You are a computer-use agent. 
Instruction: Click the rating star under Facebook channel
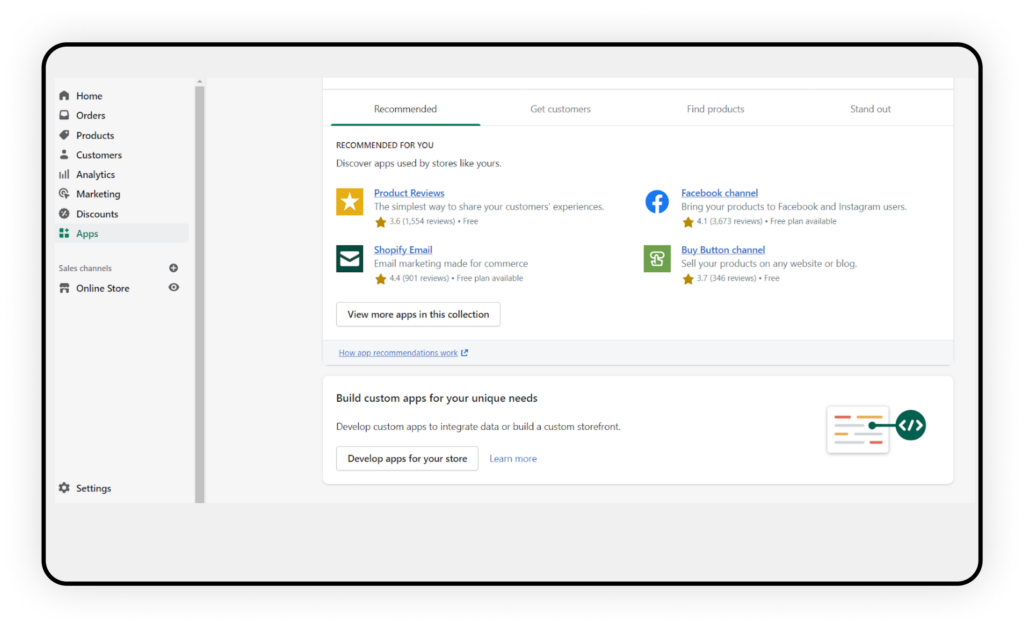click(x=688, y=222)
